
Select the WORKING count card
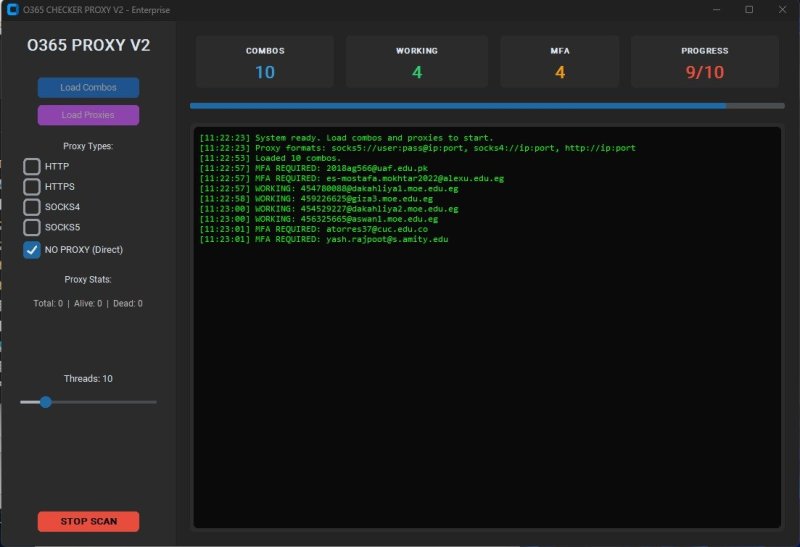[x=417, y=62]
